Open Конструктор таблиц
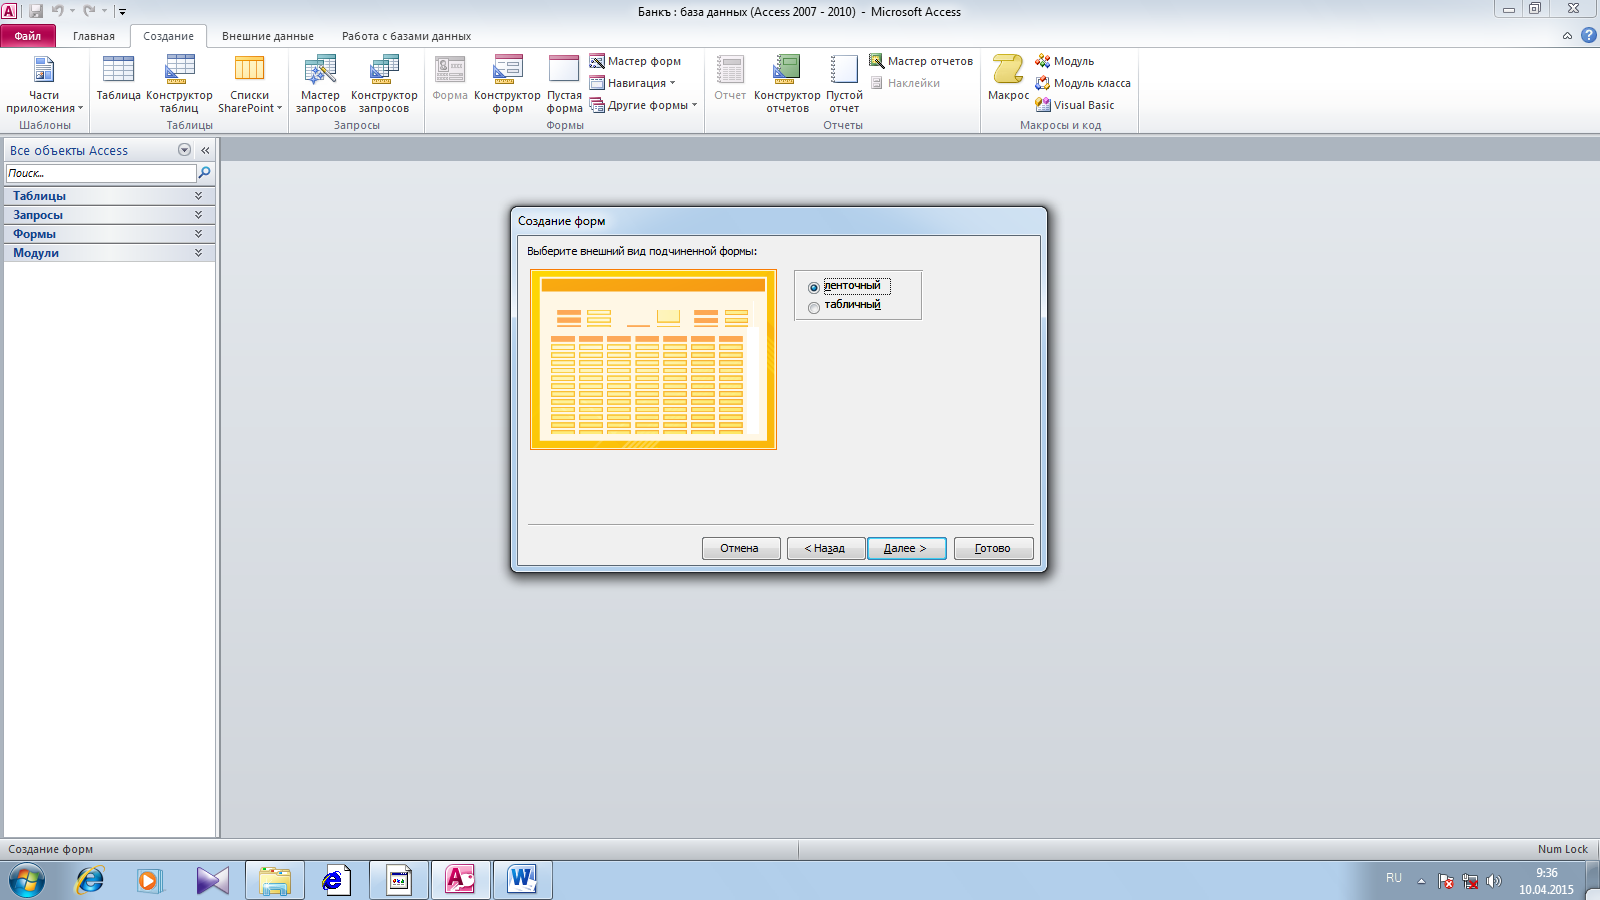1600x900 pixels. 179,84
